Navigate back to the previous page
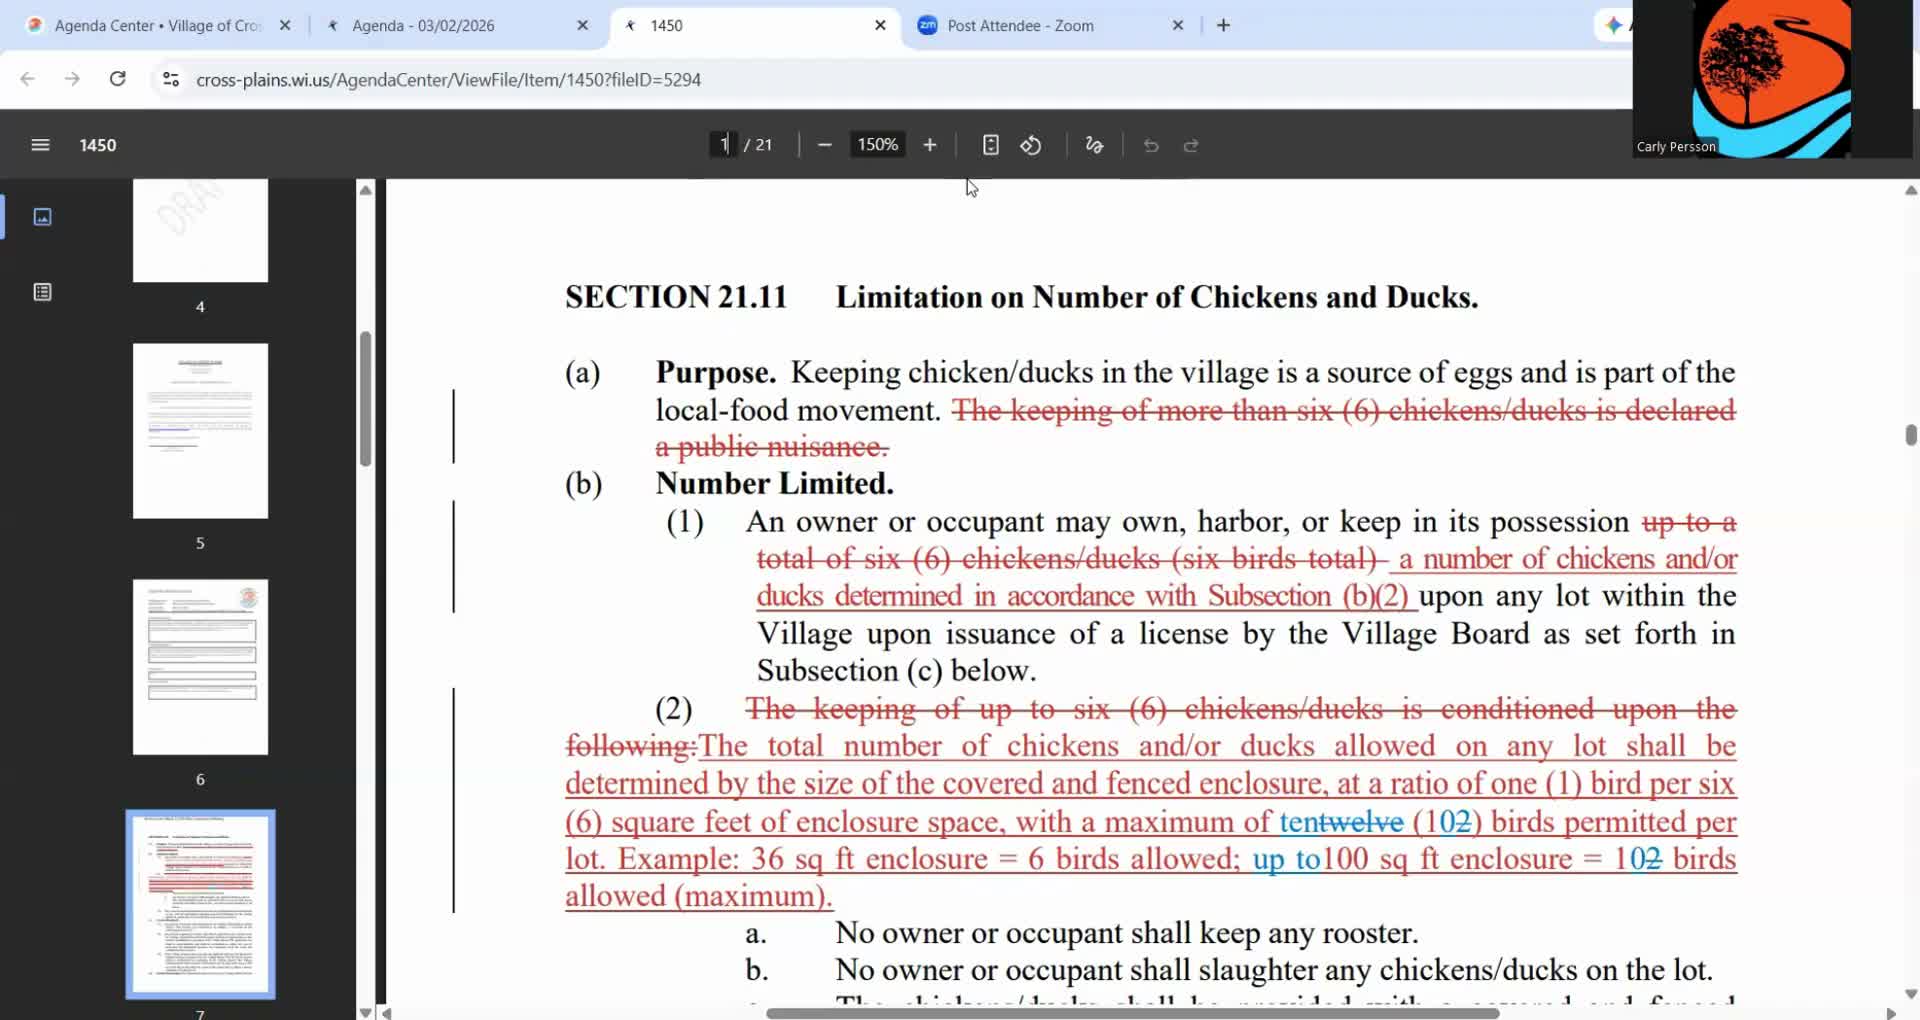This screenshot has width=1920, height=1020. point(27,79)
